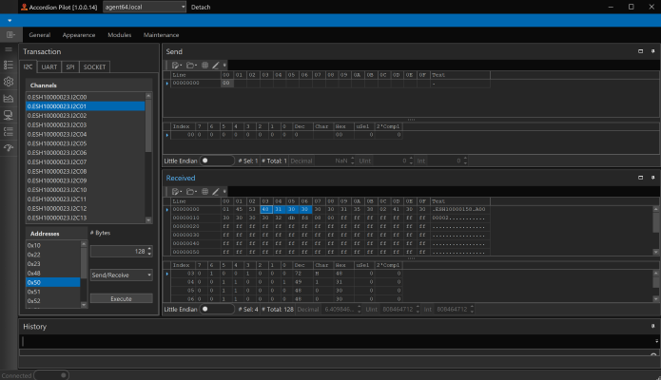Maximize the Received panel
This screenshot has width=661, height=380.
pyautogui.click(x=640, y=178)
